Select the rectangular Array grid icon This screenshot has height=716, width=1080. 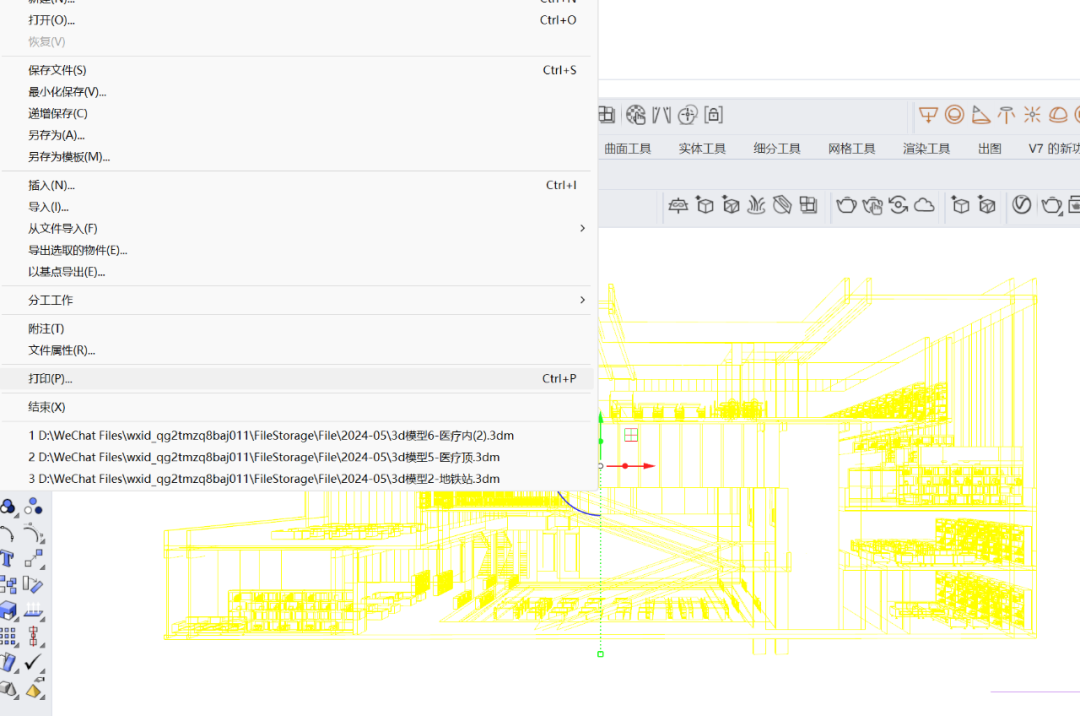click(8, 636)
